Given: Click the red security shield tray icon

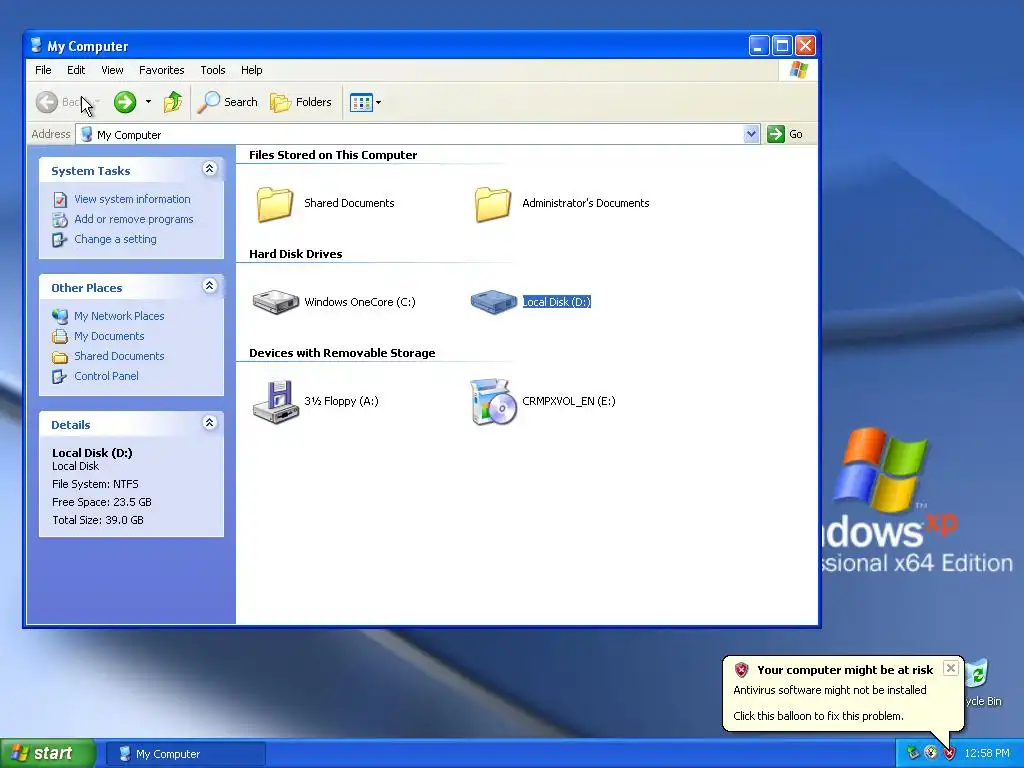Looking at the screenshot, I should 950,753.
